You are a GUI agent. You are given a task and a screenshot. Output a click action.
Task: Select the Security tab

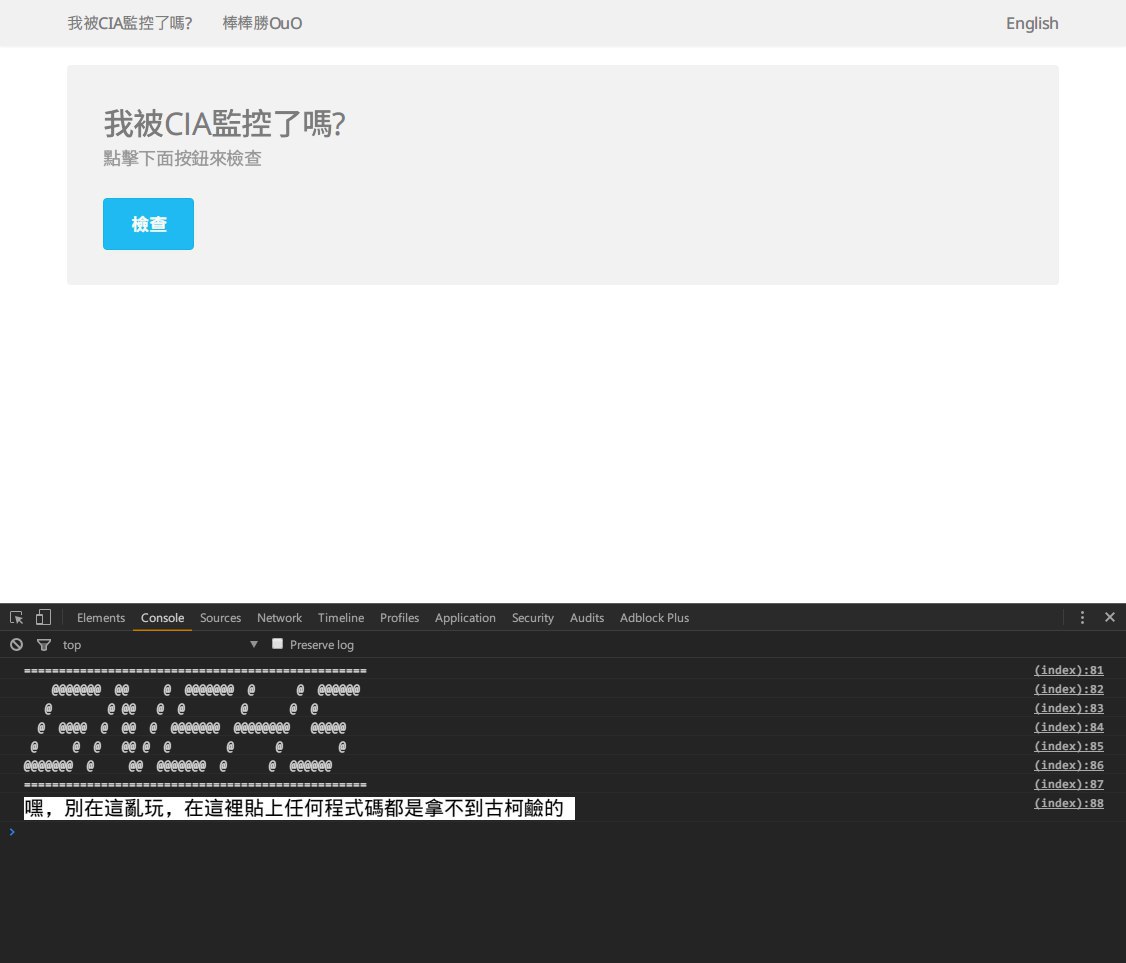[533, 618]
